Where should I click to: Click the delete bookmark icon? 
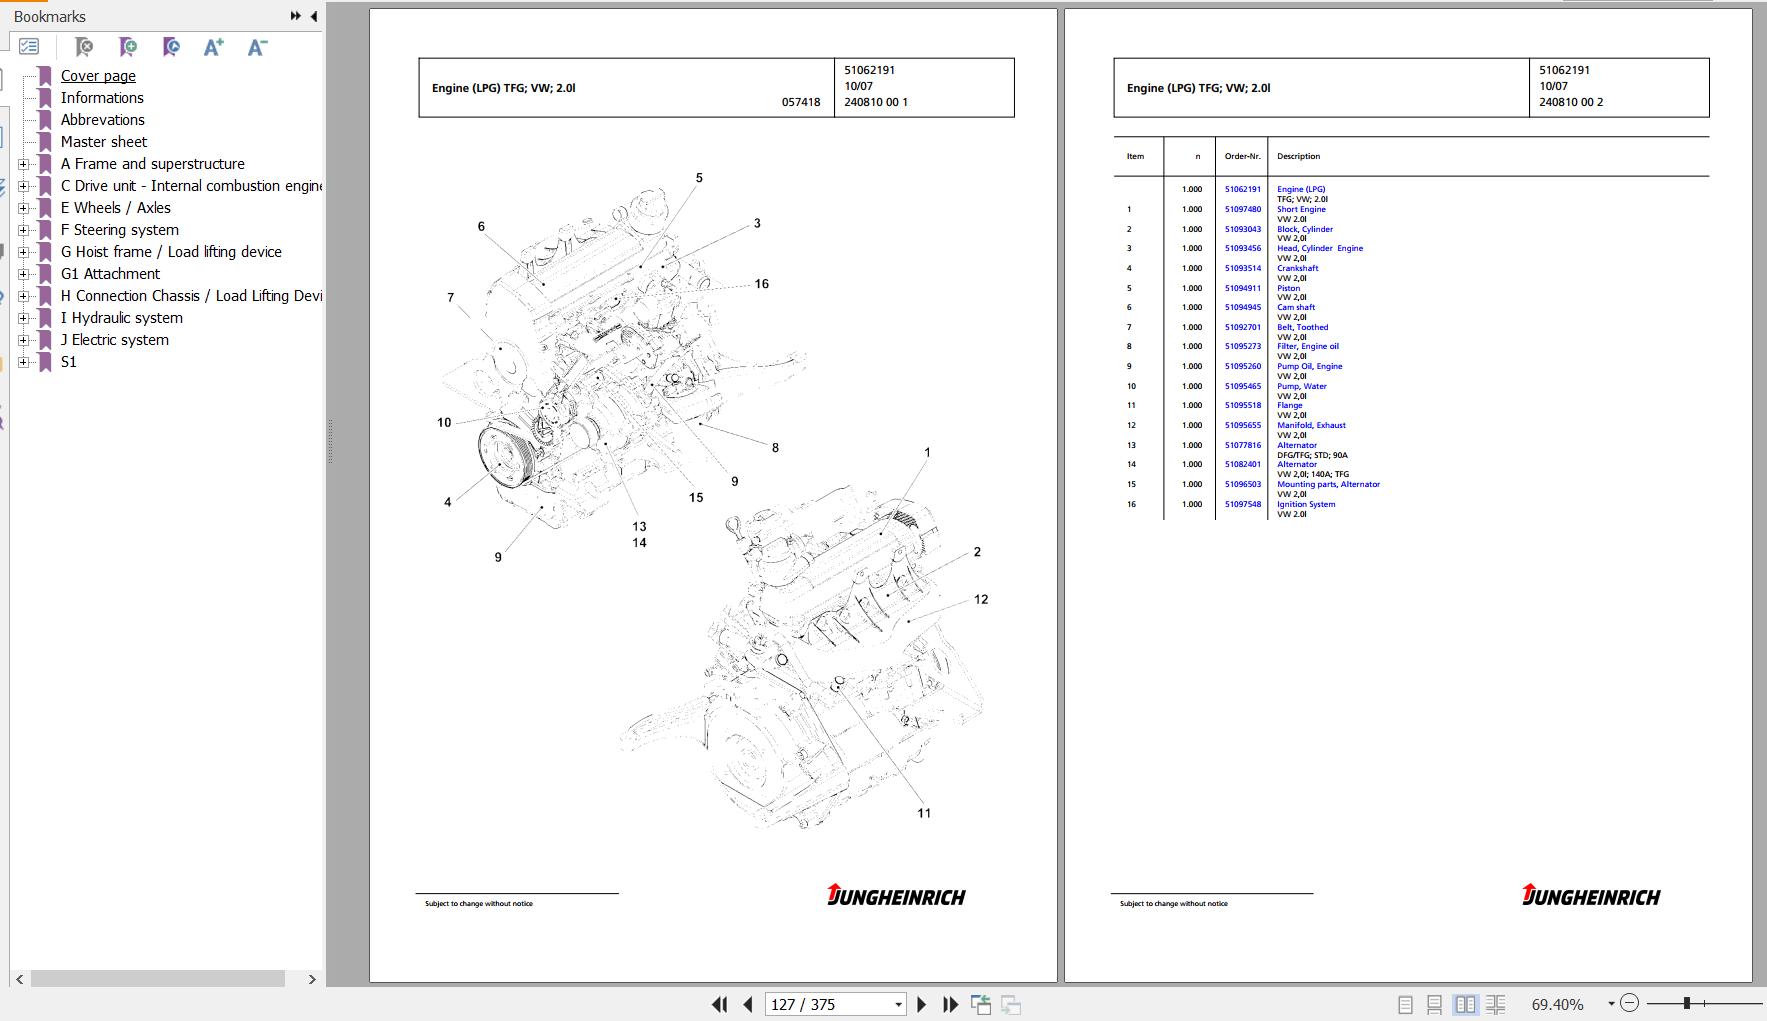[x=84, y=47]
